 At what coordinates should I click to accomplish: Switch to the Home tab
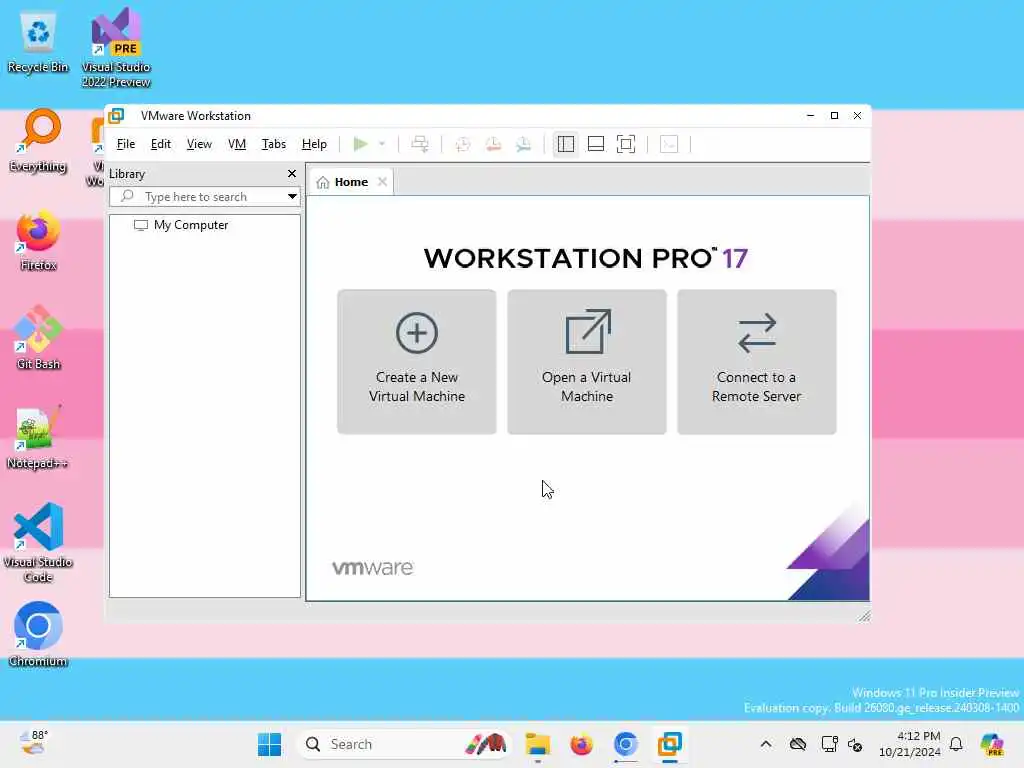[x=351, y=182]
